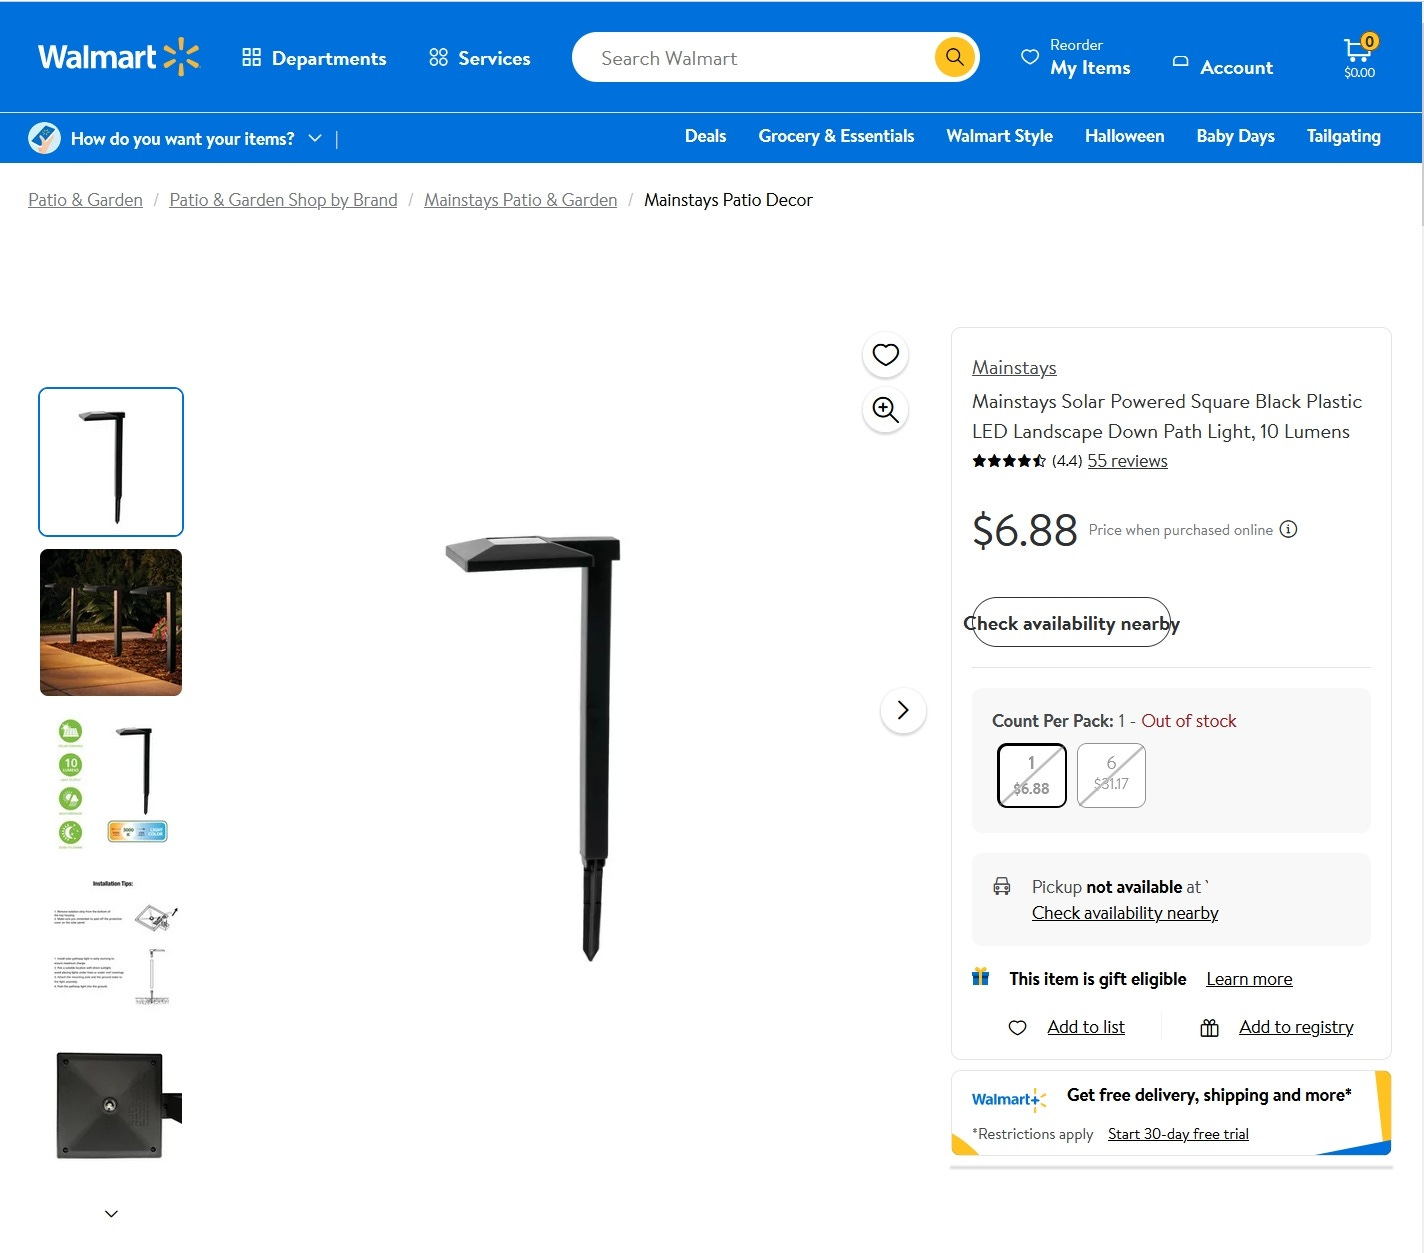Click the $6.88 price text
Image resolution: width=1424 pixels, height=1253 pixels.
pyautogui.click(x=1024, y=530)
